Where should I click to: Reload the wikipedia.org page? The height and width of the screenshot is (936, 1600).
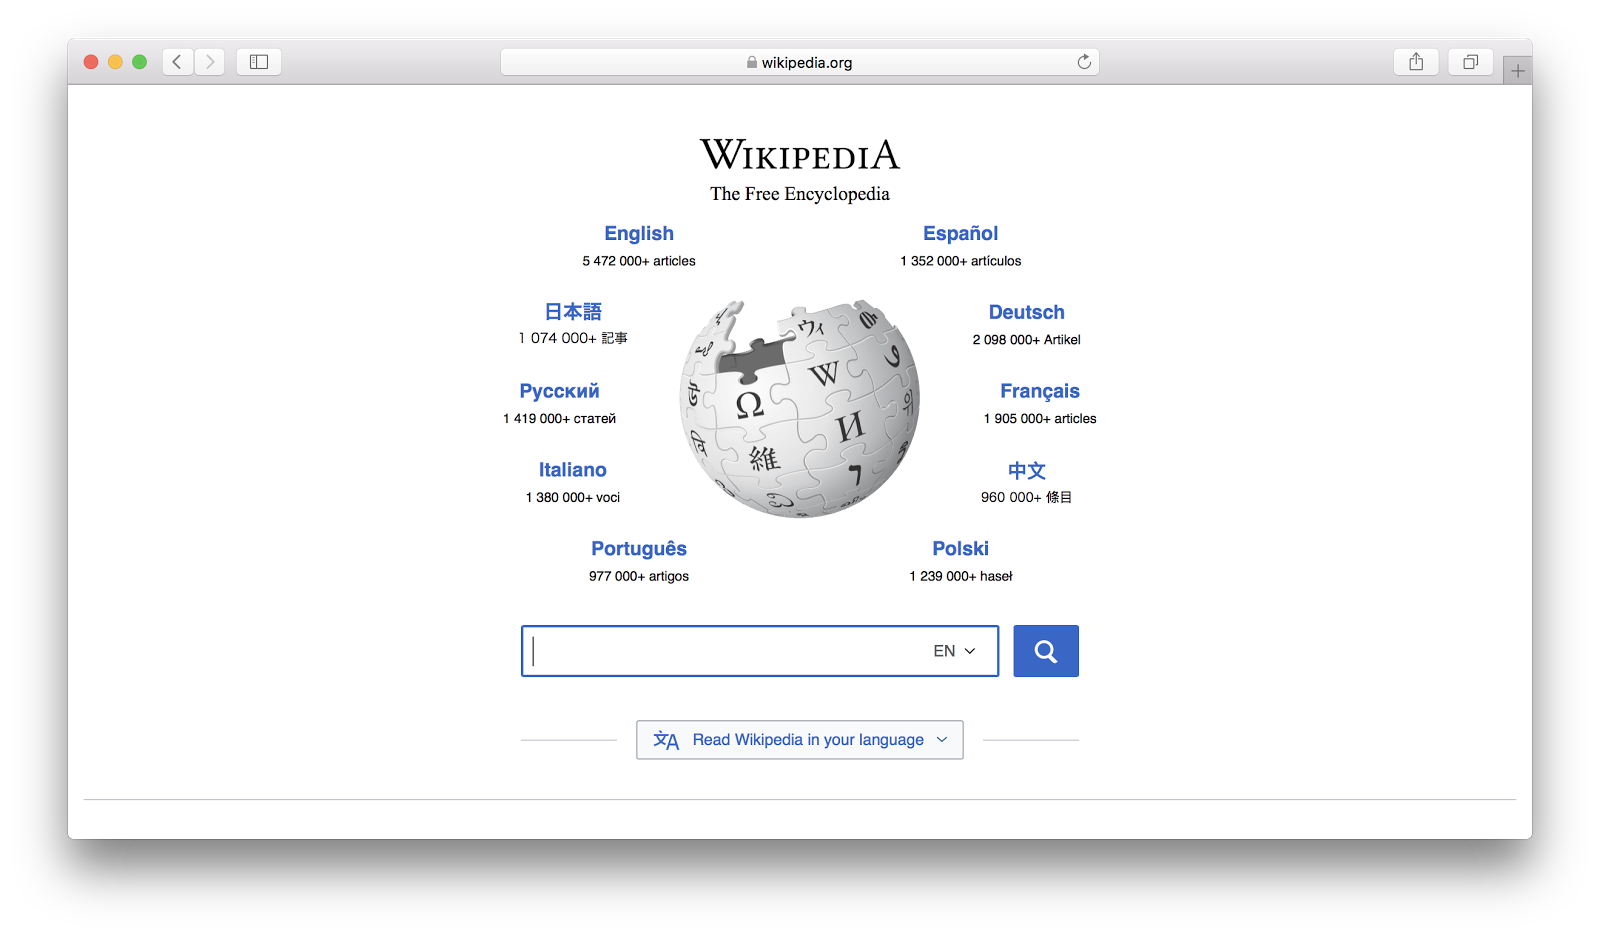coord(1084,62)
